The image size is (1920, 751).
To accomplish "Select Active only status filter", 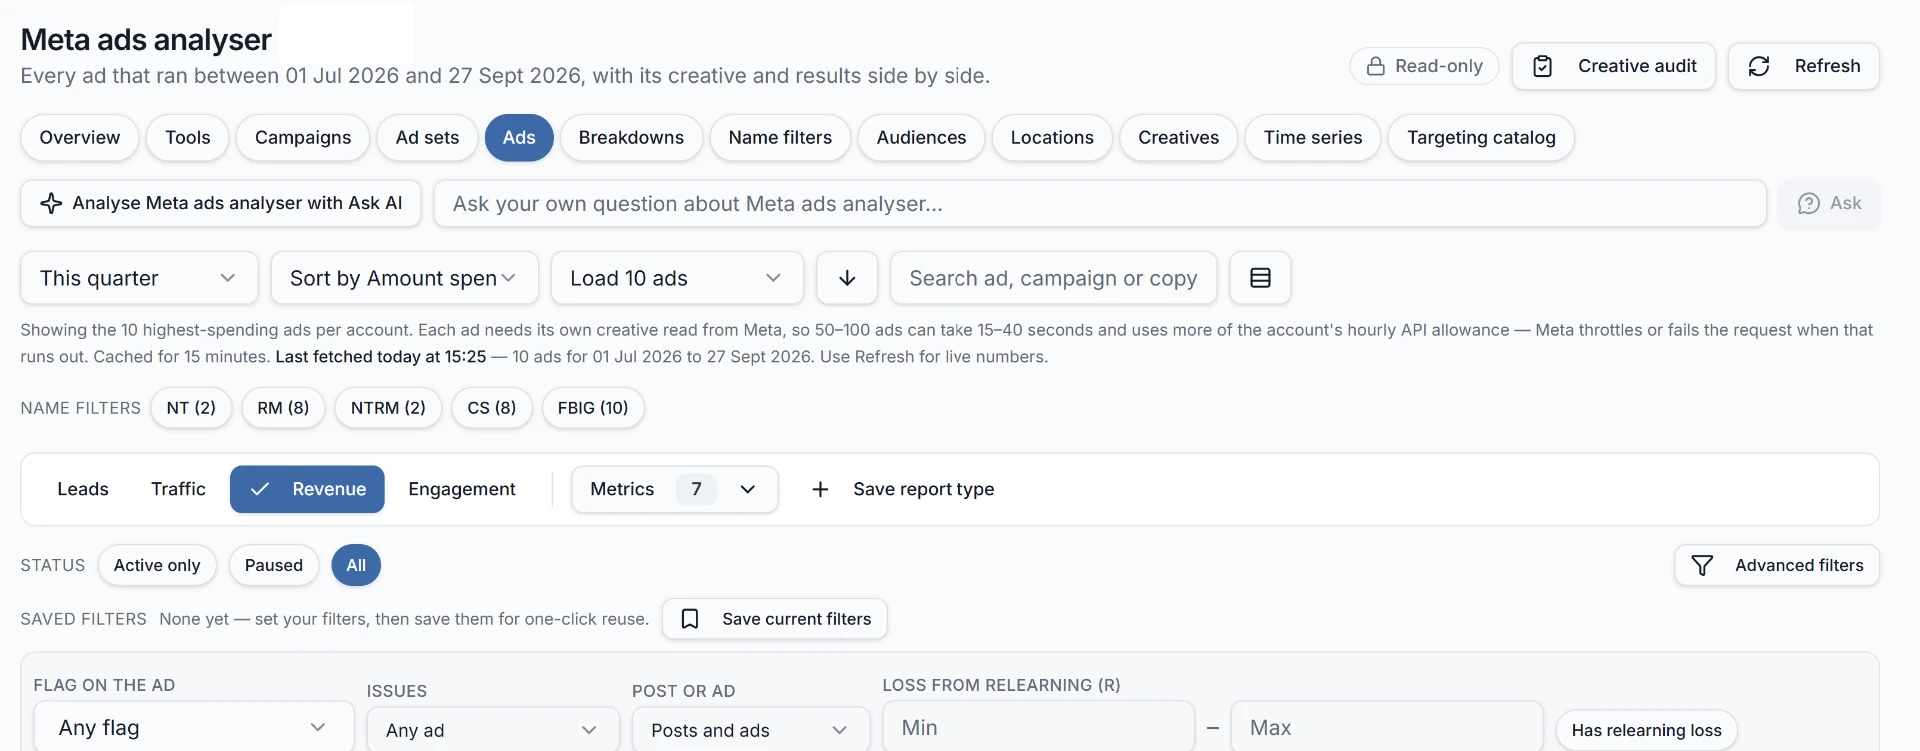I will [x=157, y=565].
